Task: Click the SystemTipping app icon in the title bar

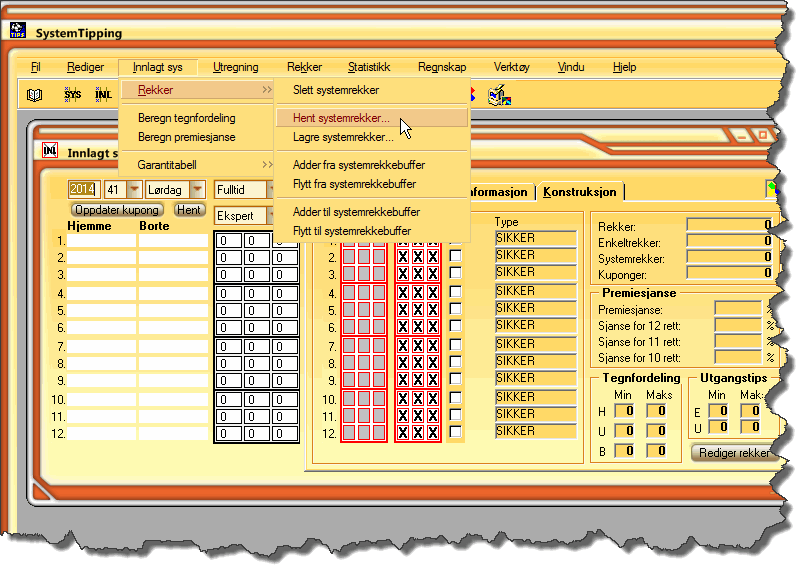Action: coord(18,31)
